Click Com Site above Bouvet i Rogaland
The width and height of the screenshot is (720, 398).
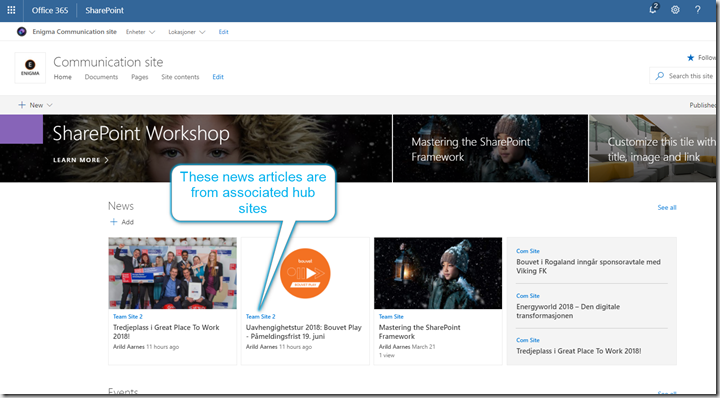(x=528, y=251)
